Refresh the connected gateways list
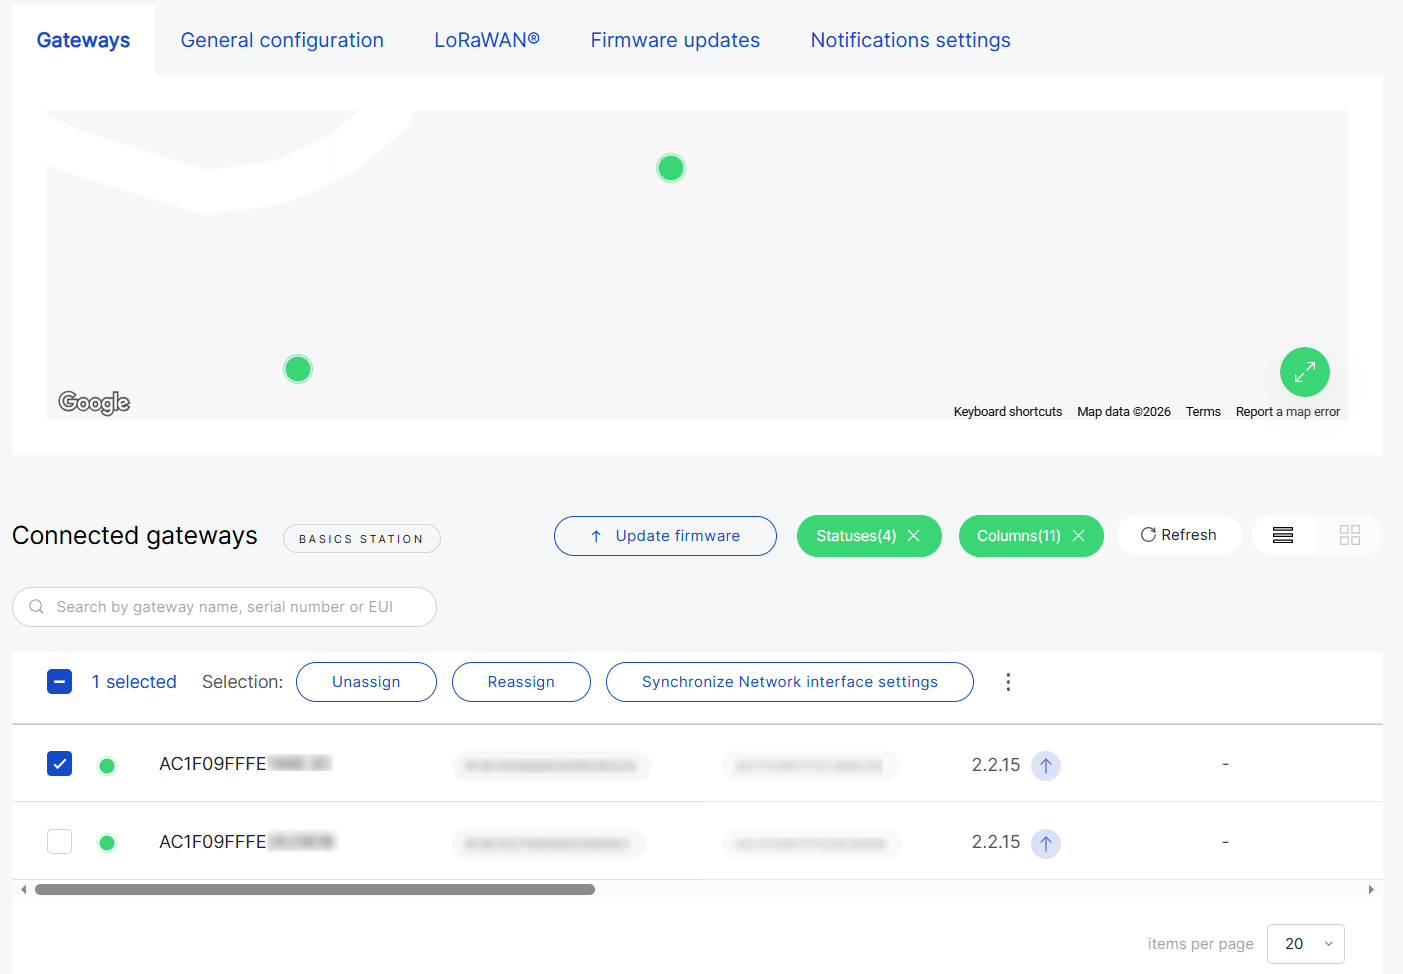 (x=1179, y=535)
